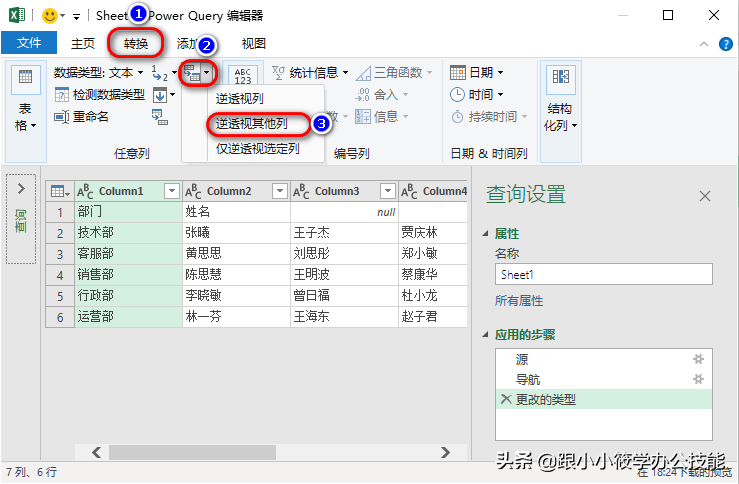
Task: Select the 源 applied step
Action: (x=603, y=360)
